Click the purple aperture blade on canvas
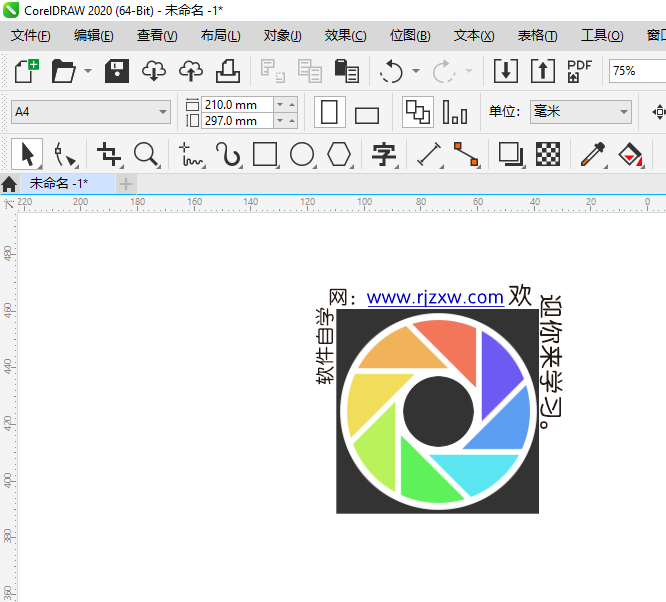Viewport: 666px width, 602px height. coord(498,372)
